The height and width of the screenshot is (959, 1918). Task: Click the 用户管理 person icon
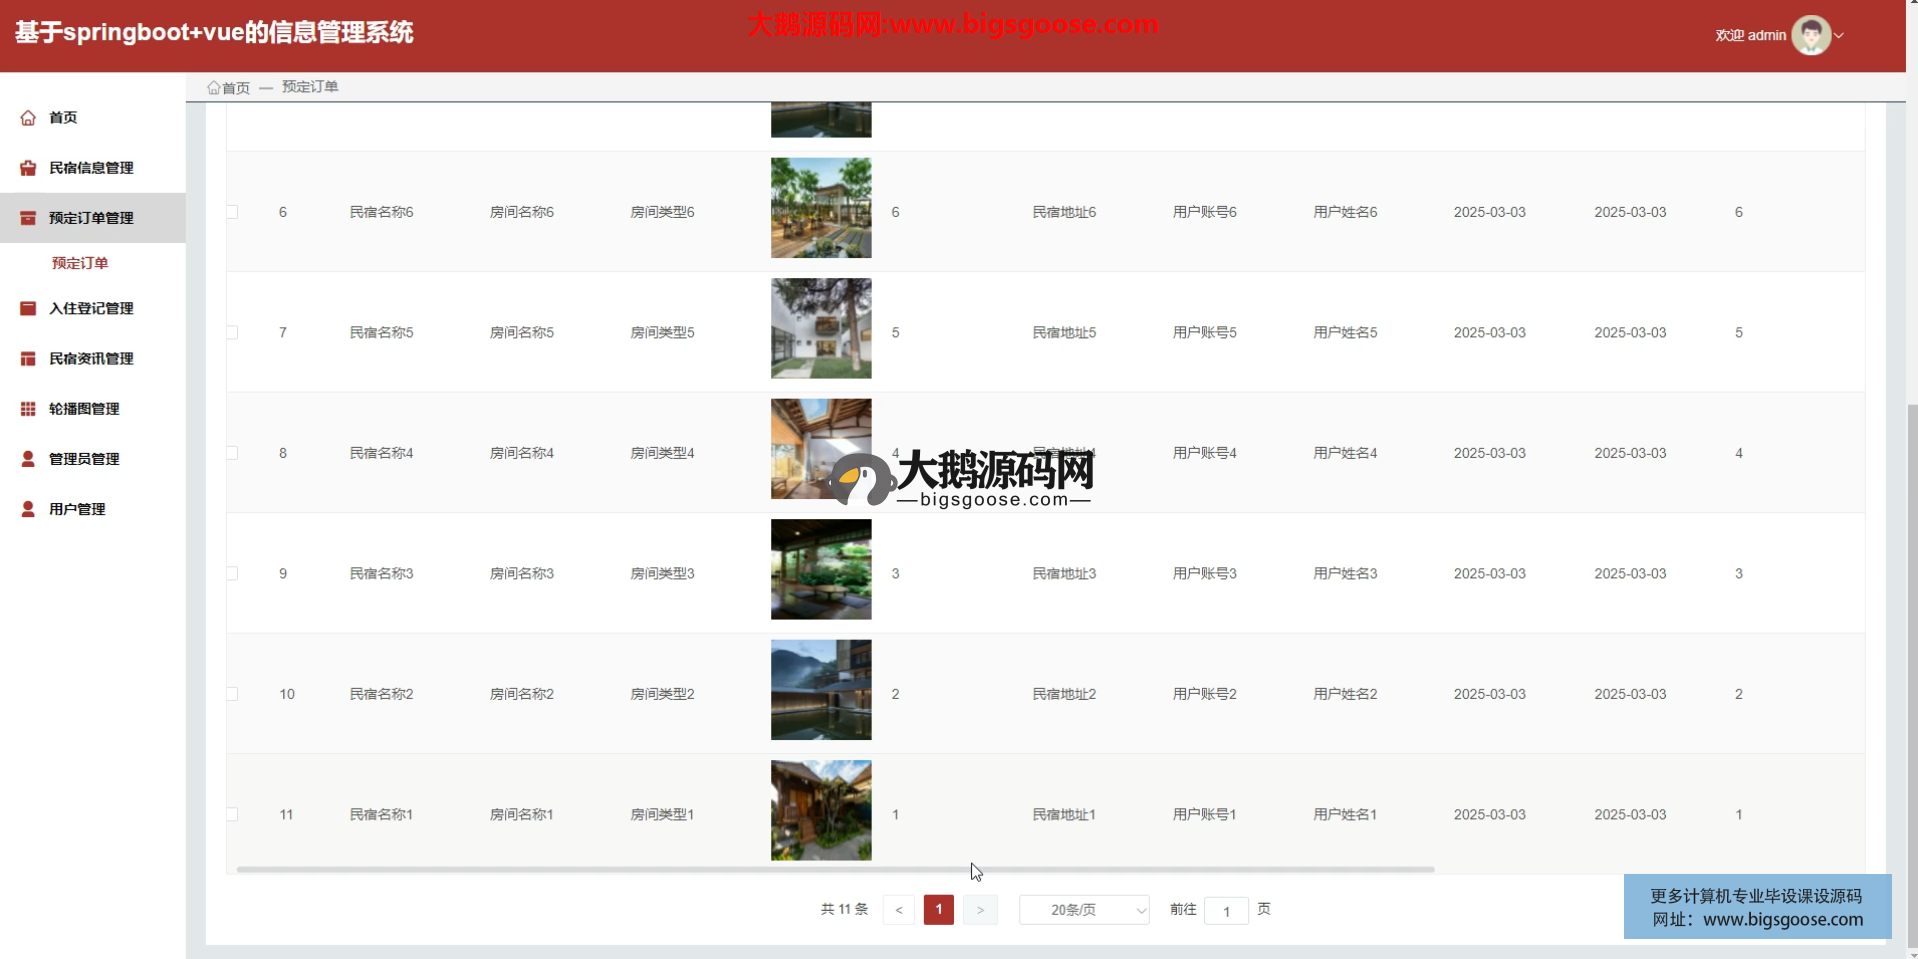(28, 508)
